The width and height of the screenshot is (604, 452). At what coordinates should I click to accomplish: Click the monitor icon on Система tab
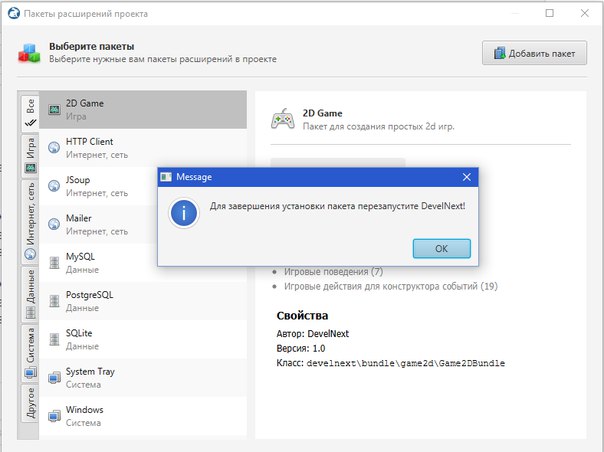[x=30, y=373]
